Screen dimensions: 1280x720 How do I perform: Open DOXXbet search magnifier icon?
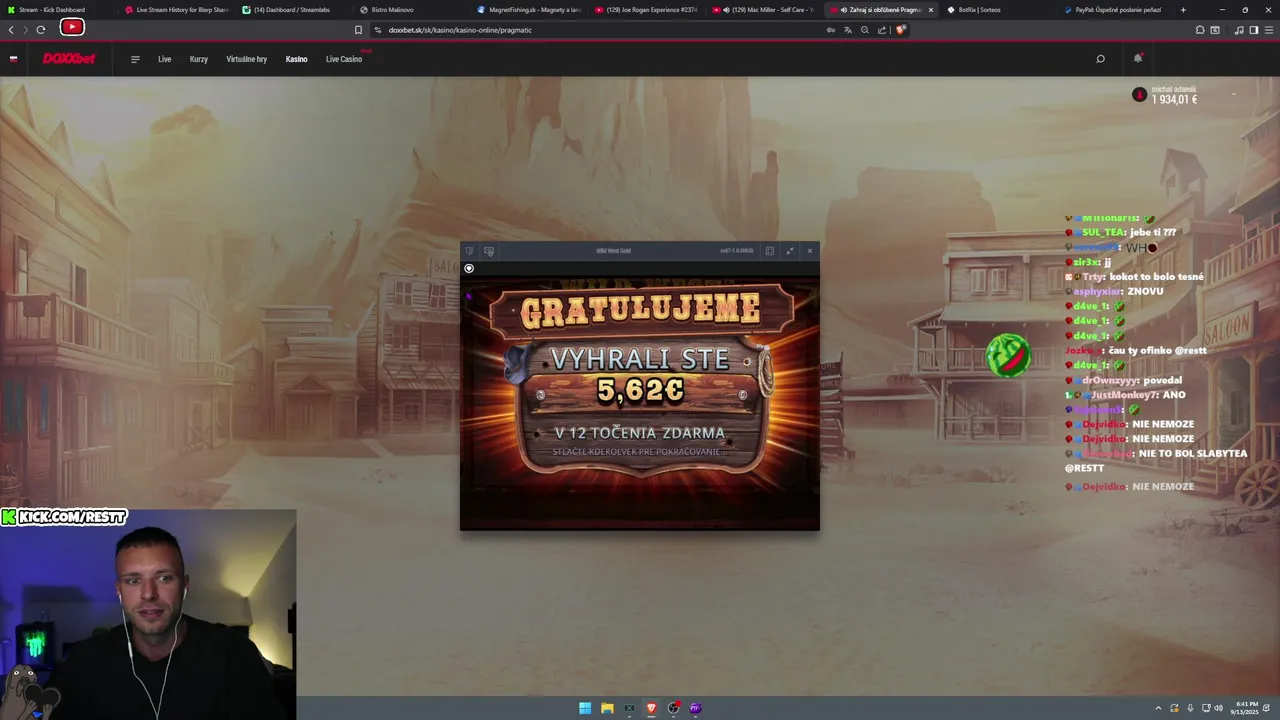coord(1100,59)
